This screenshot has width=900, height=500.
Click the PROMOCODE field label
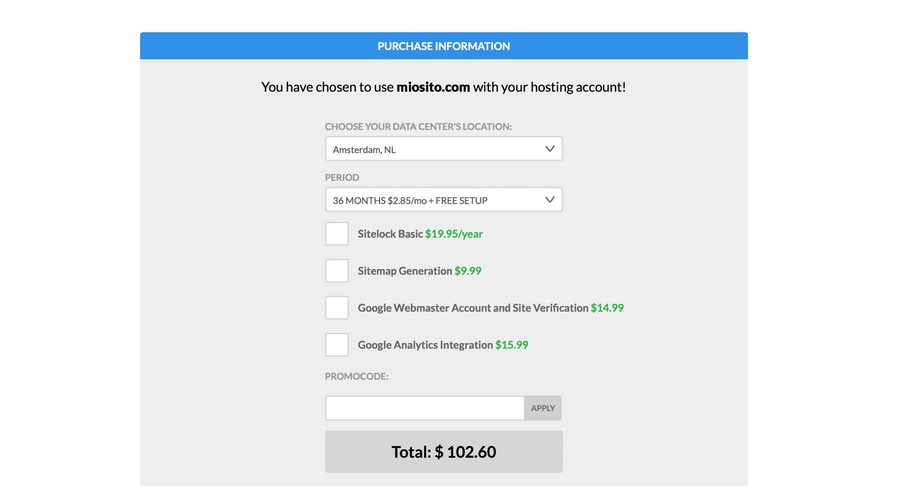coord(356,376)
